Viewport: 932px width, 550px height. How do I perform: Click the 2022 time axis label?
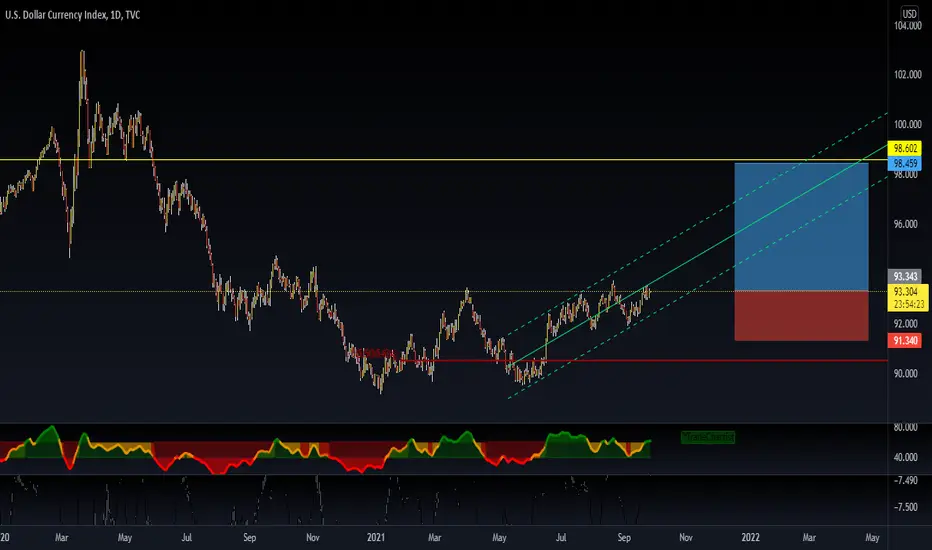(x=750, y=538)
